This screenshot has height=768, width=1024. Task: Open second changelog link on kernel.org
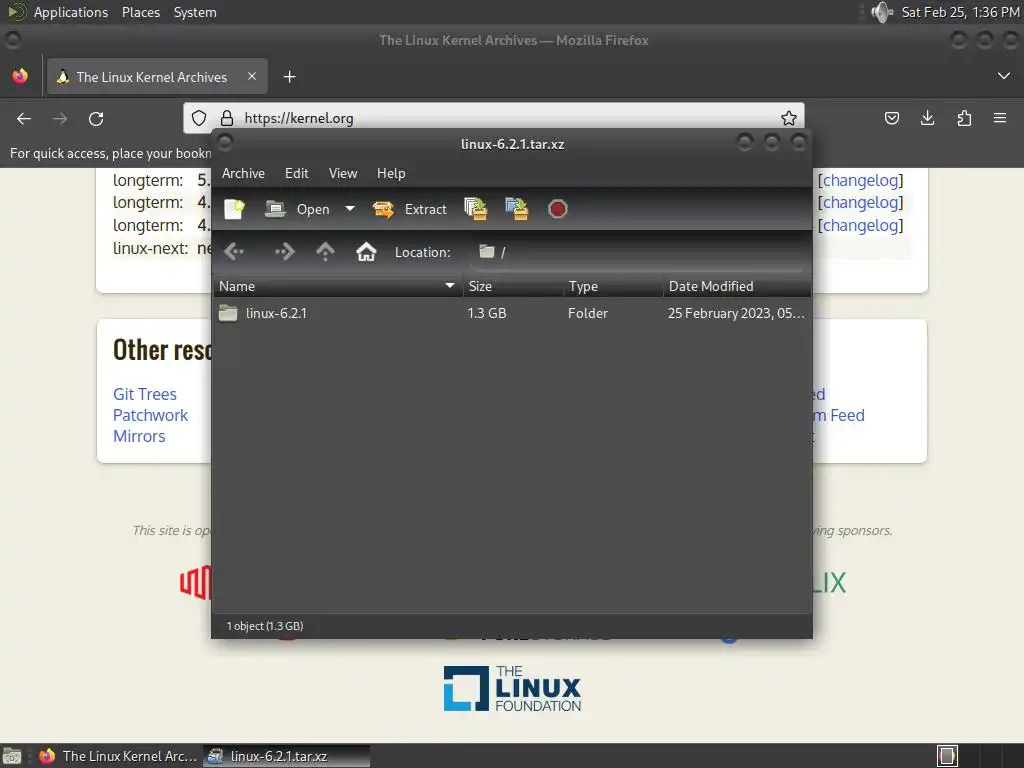pyautogui.click(x=861, y=202)
